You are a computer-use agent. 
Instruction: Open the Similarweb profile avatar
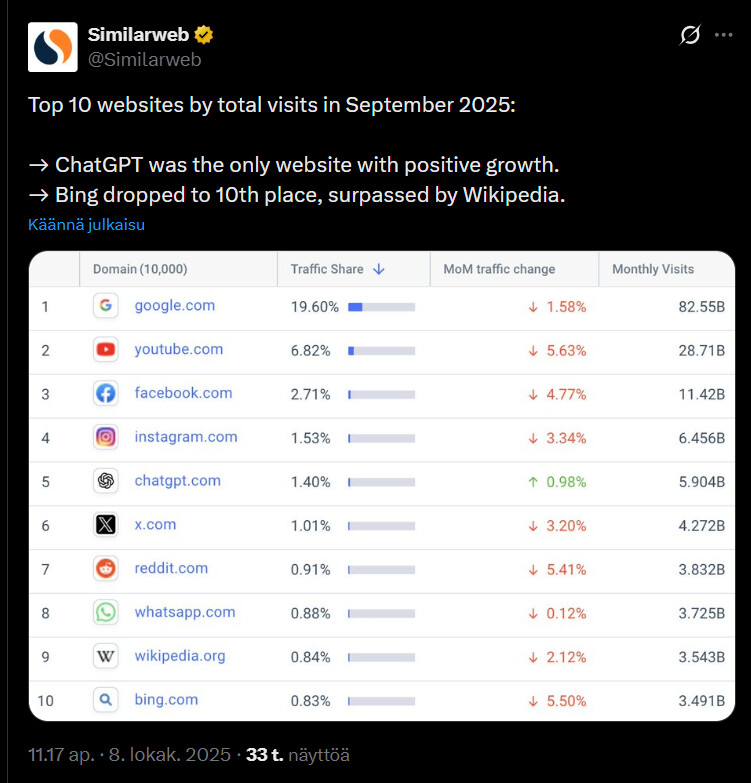click(53, 47)
